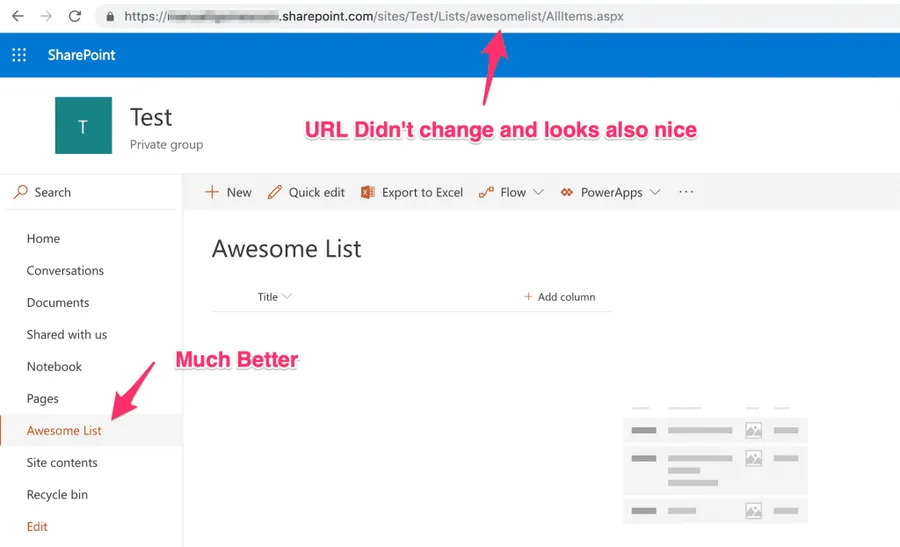Click the New item button
Image resolution: width=900 pixels, height=547 pixels.
[x=228, y=192]
